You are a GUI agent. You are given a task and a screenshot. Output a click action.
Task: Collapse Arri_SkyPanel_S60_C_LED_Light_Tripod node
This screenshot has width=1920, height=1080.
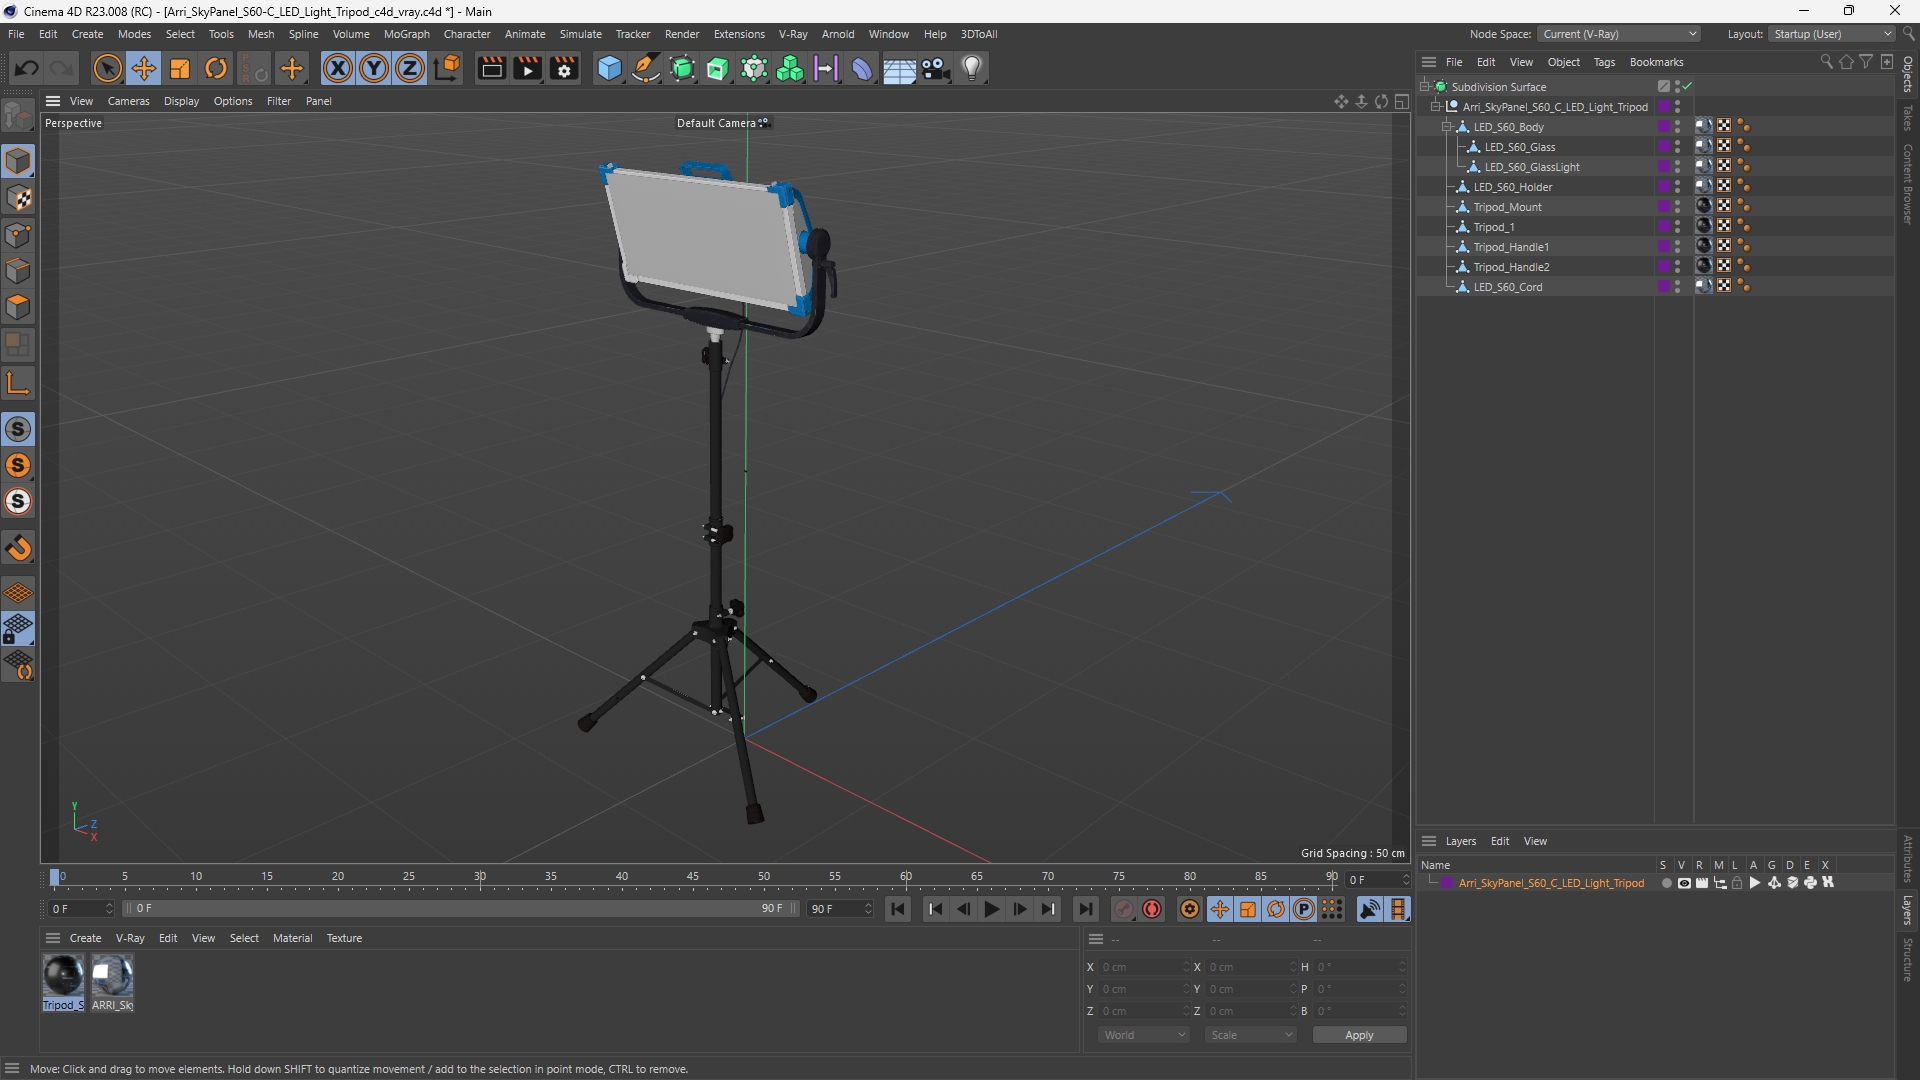1436,107
